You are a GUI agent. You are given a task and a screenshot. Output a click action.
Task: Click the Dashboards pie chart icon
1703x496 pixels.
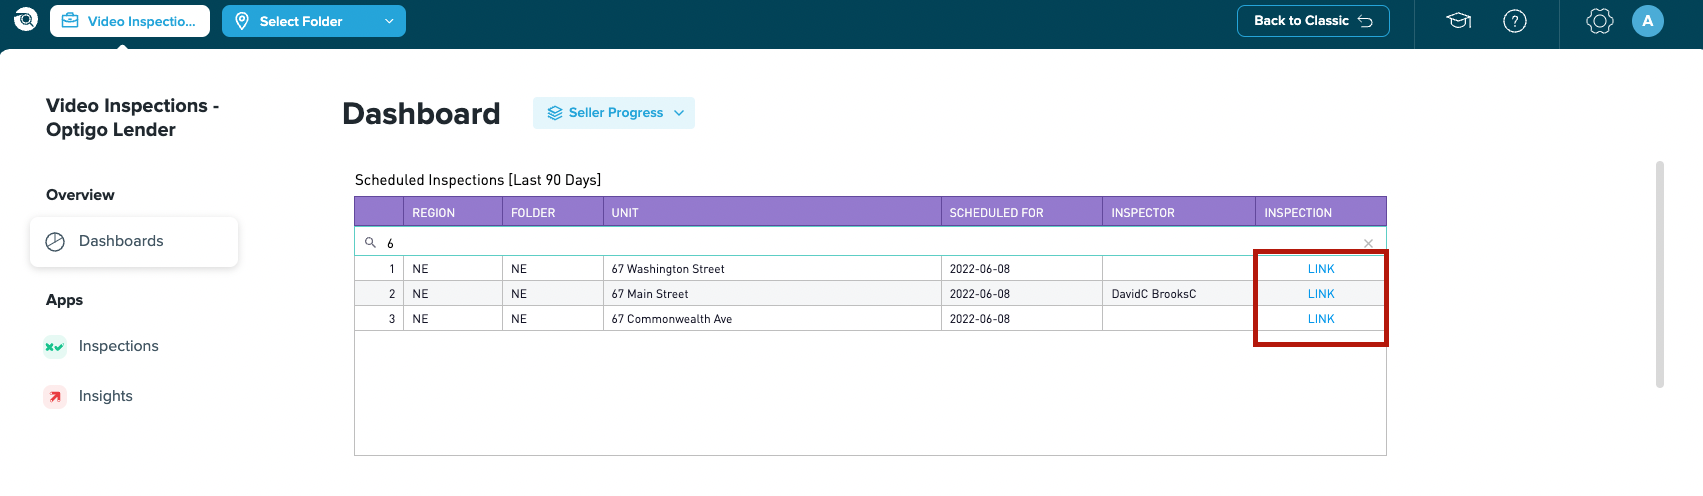click(x=56, y=242)
